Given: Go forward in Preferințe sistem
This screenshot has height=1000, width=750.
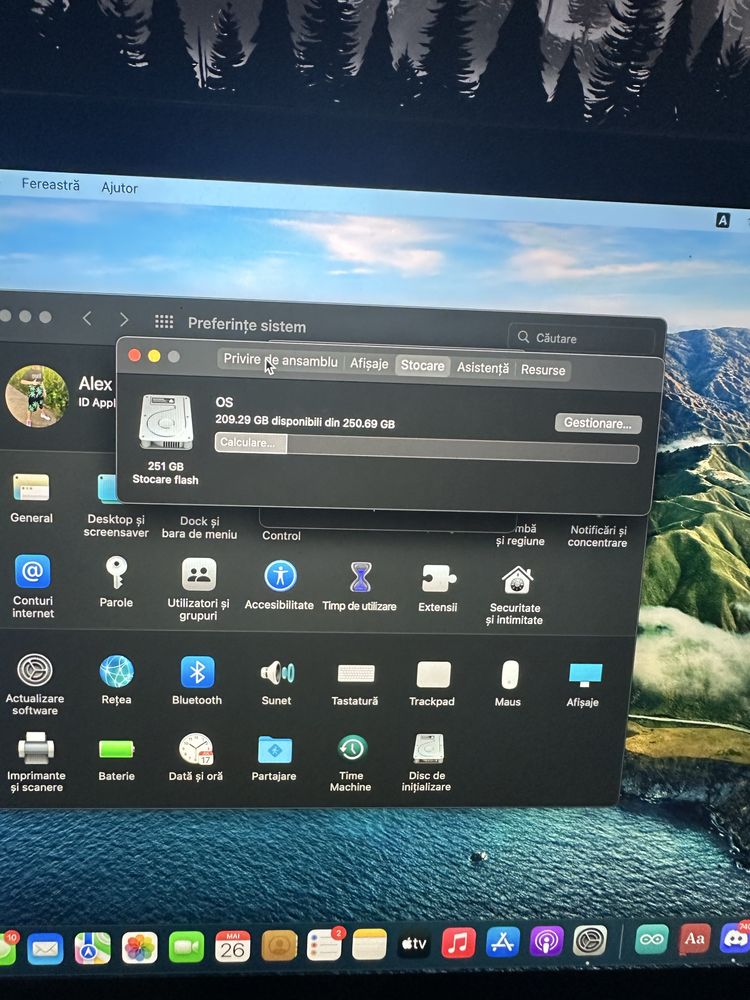Looking at the screenshot, I should coord(124,320).
